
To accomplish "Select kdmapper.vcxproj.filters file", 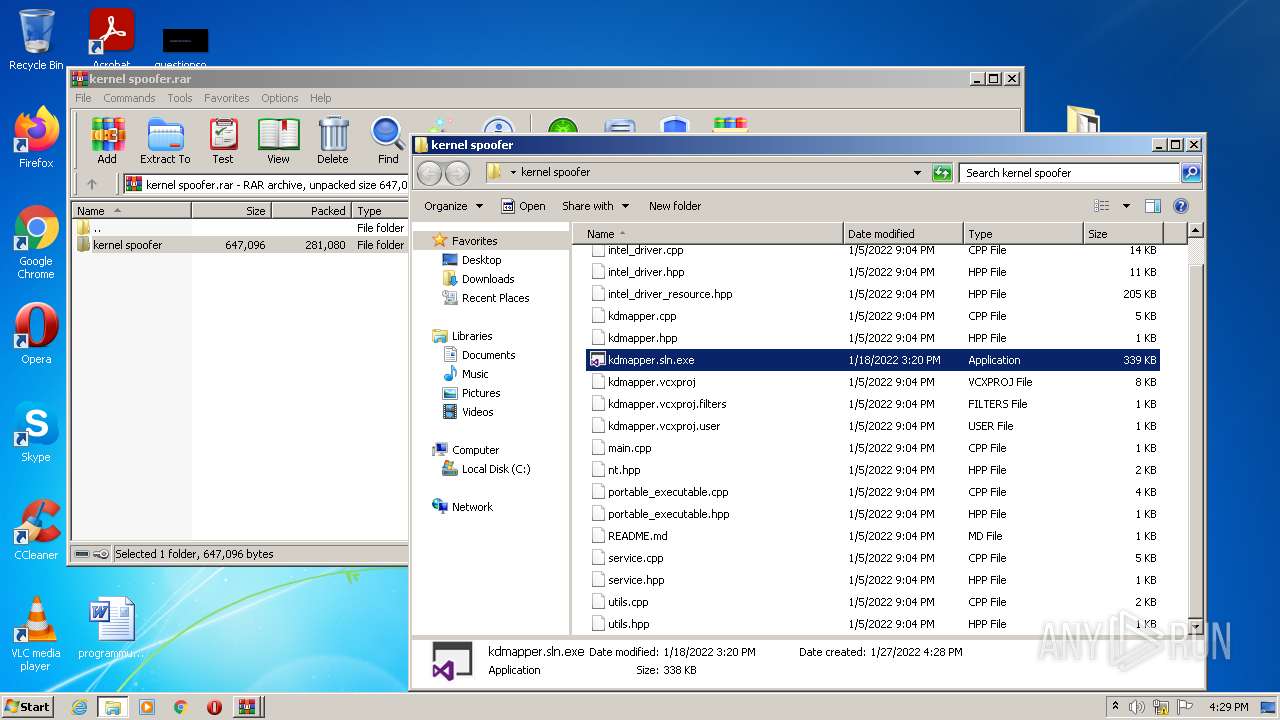I will (x=873, y=404).
